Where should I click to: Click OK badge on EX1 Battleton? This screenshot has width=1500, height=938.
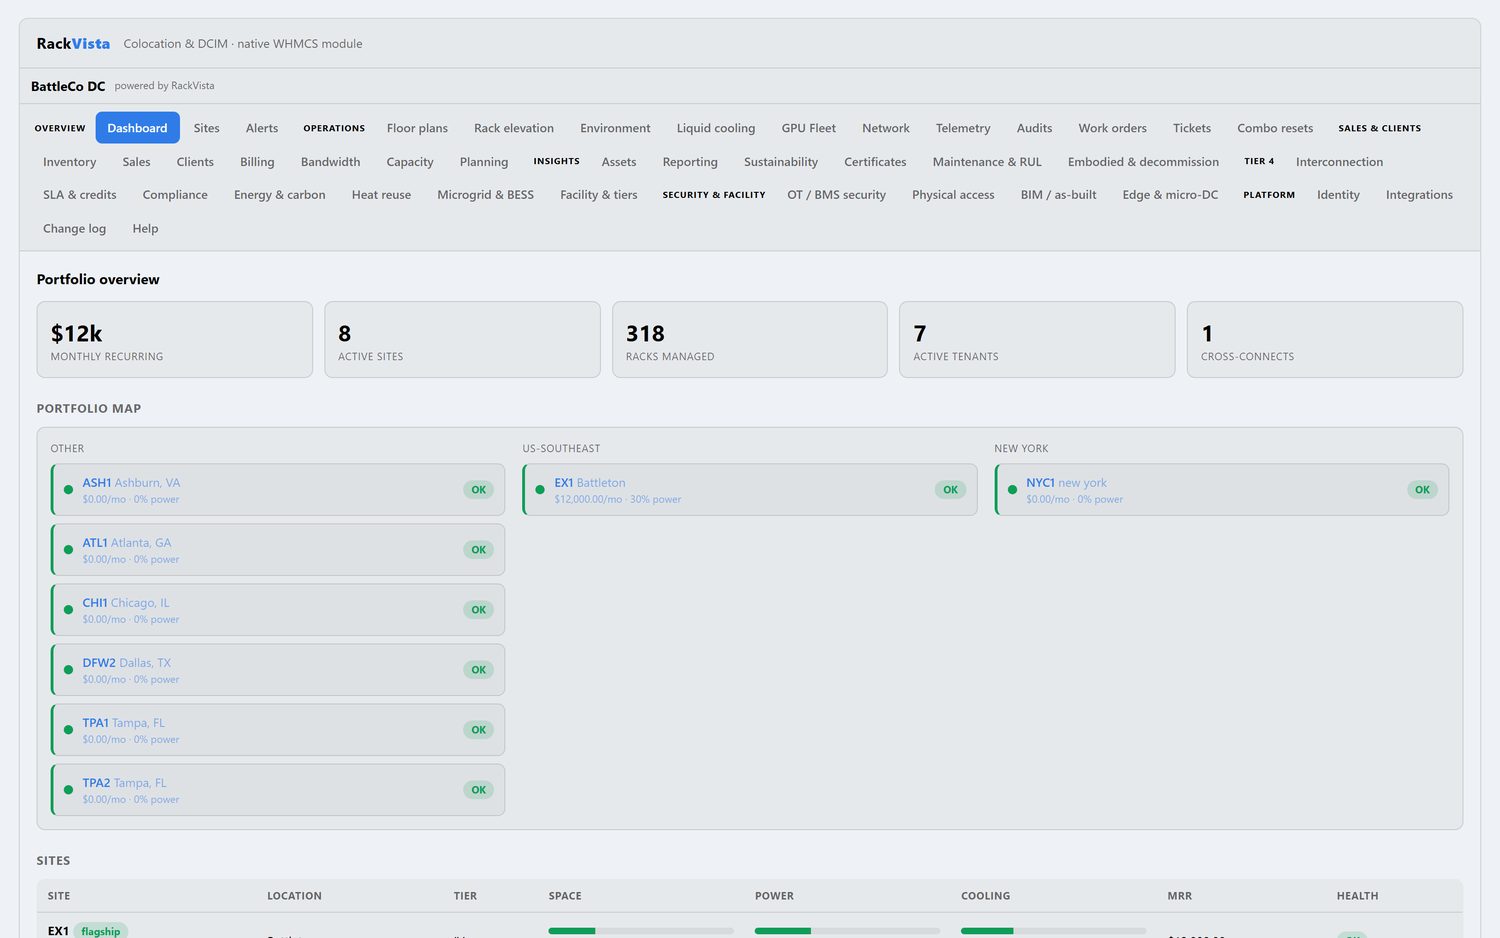pos(950,490)
